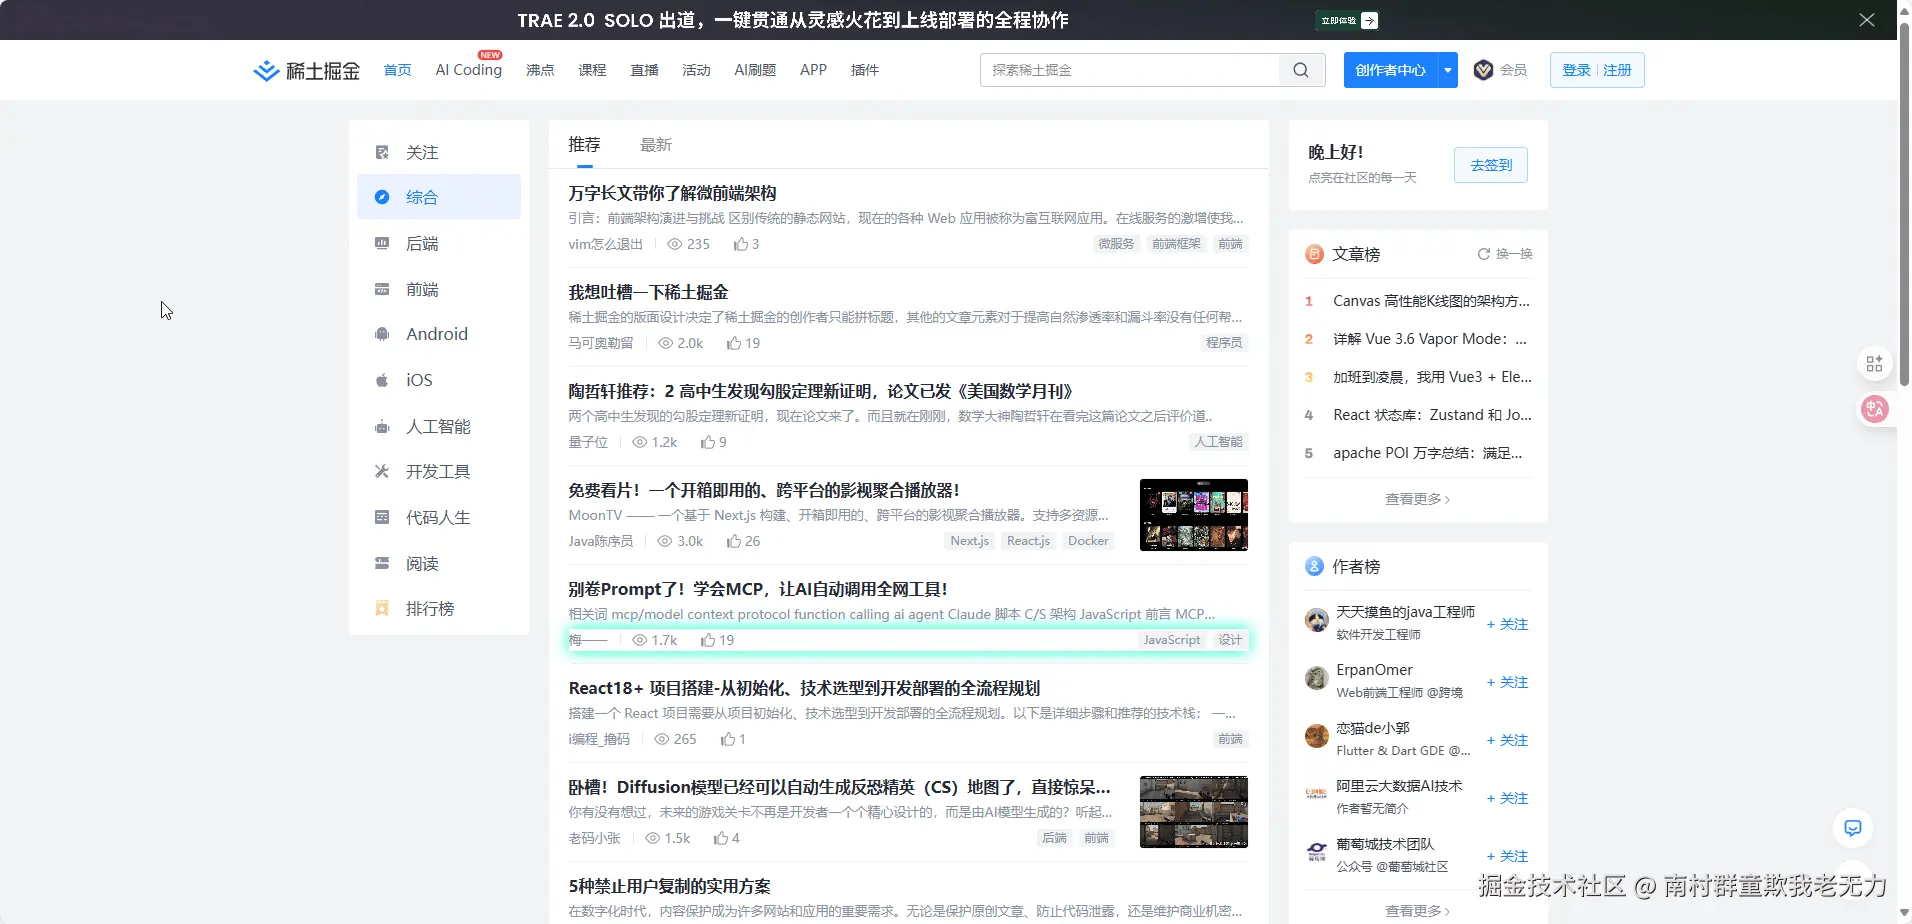Click the search magnifier icon
1912x924 pixels.
pyautogui.click(x=1300, y=70)
